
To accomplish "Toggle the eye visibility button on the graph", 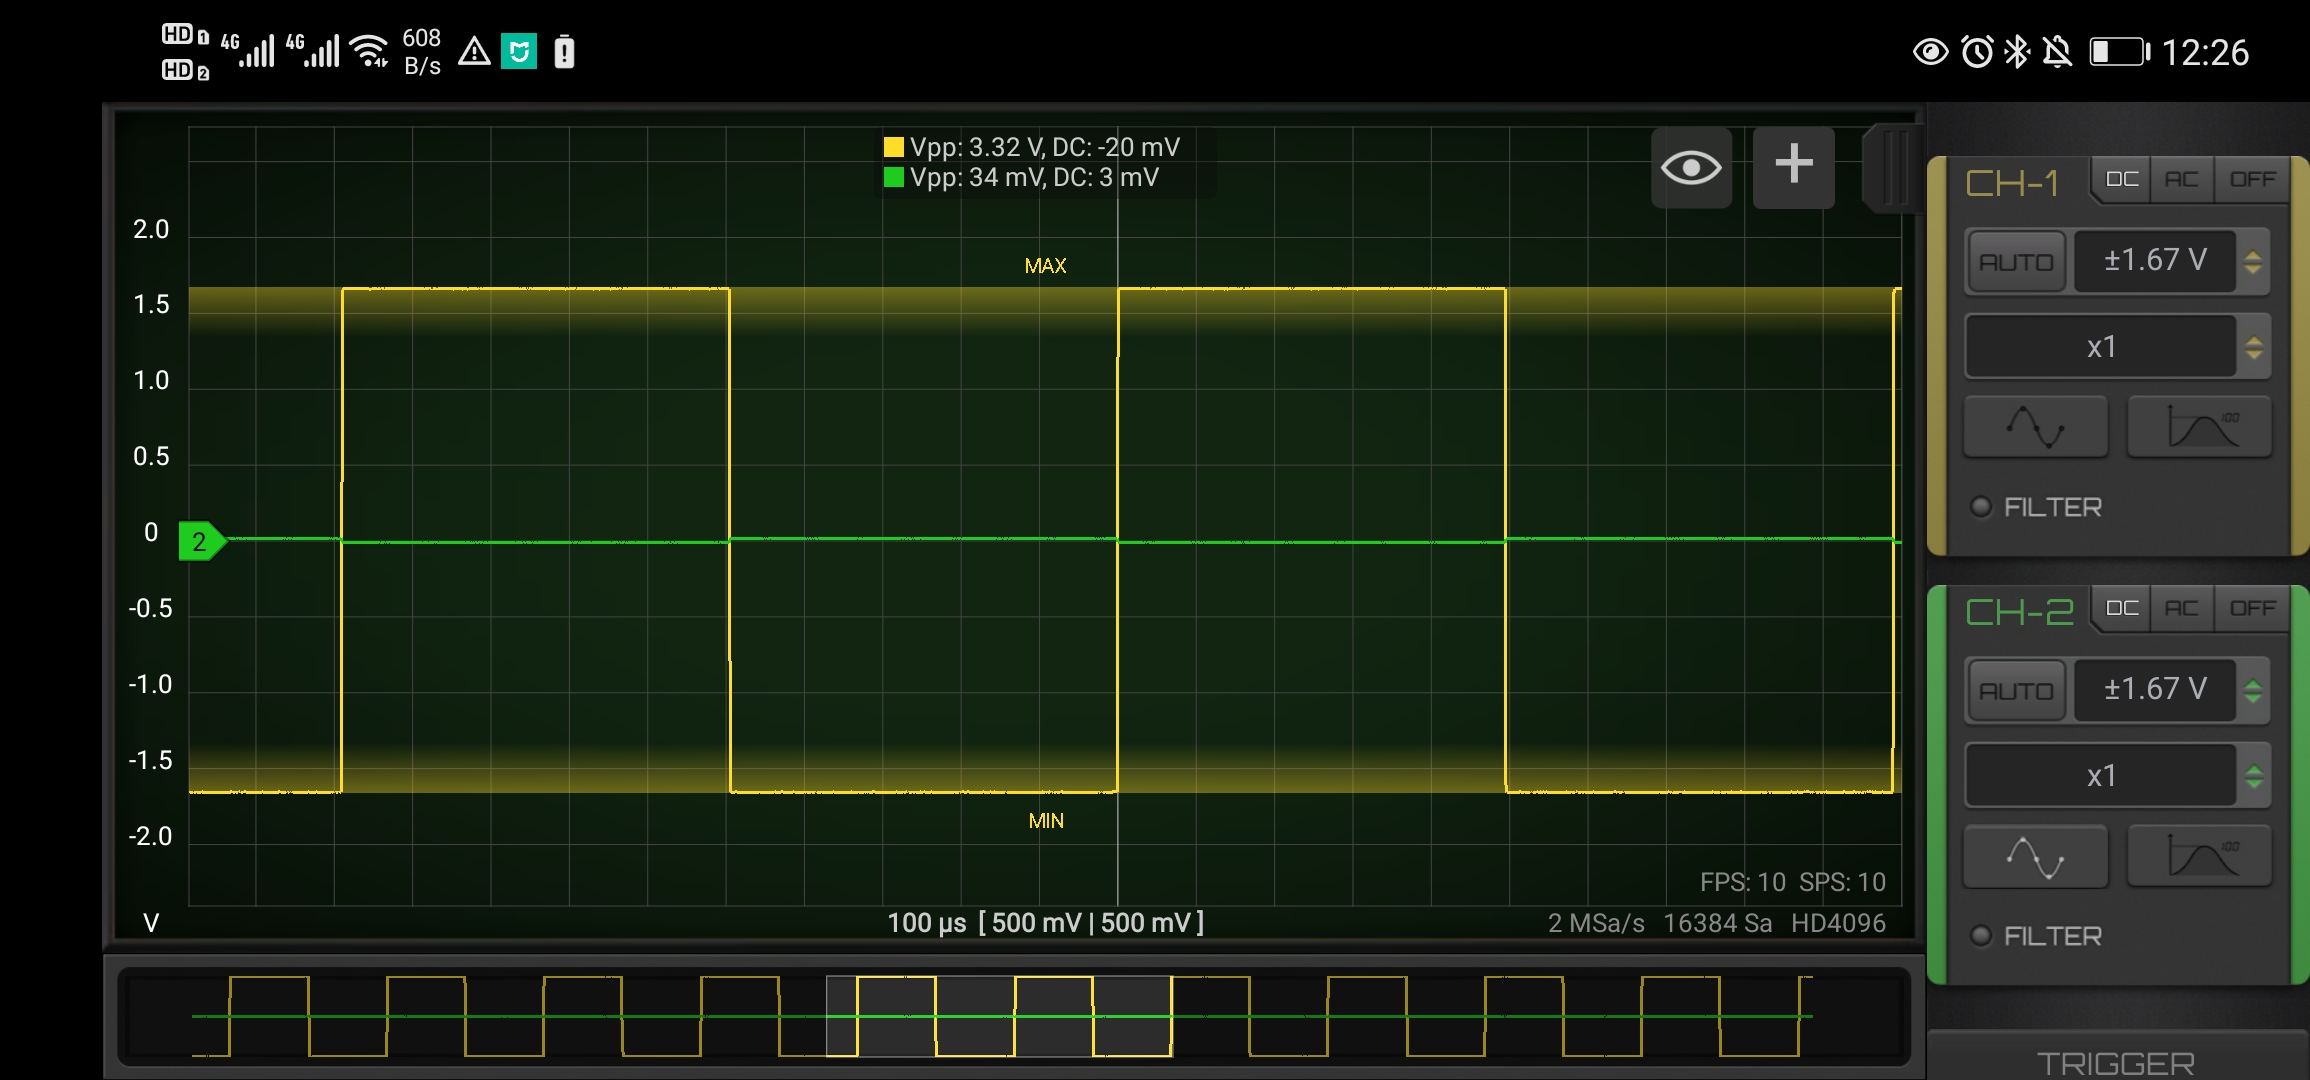I will click(x=1691, y=167).
